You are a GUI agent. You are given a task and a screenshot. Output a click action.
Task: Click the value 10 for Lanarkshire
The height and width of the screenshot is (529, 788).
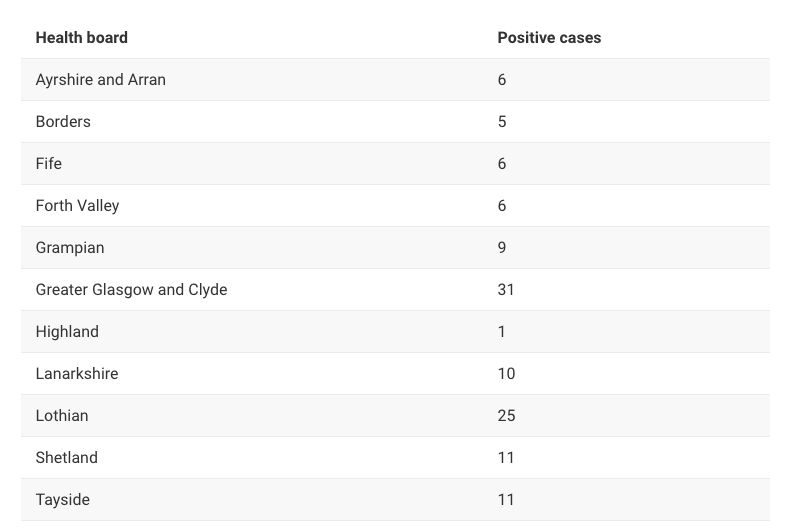coord(506,374)
